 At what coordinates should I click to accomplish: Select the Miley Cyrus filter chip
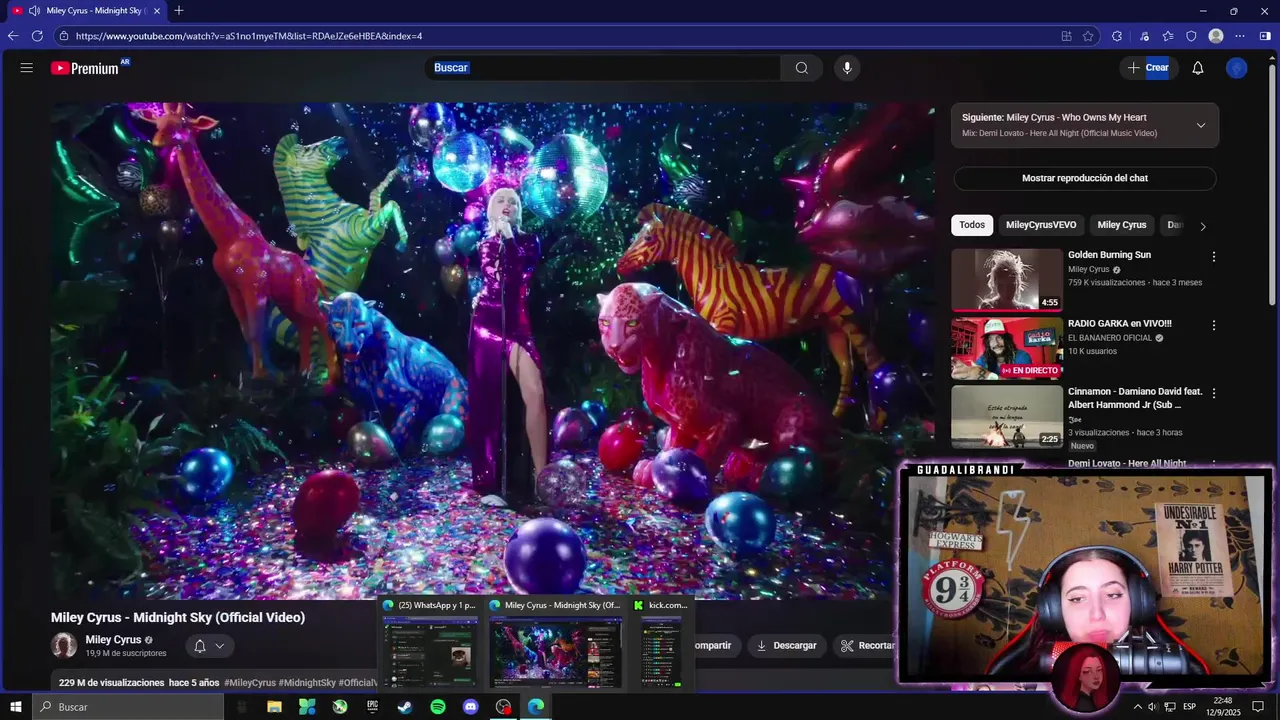coord(1122,225)
